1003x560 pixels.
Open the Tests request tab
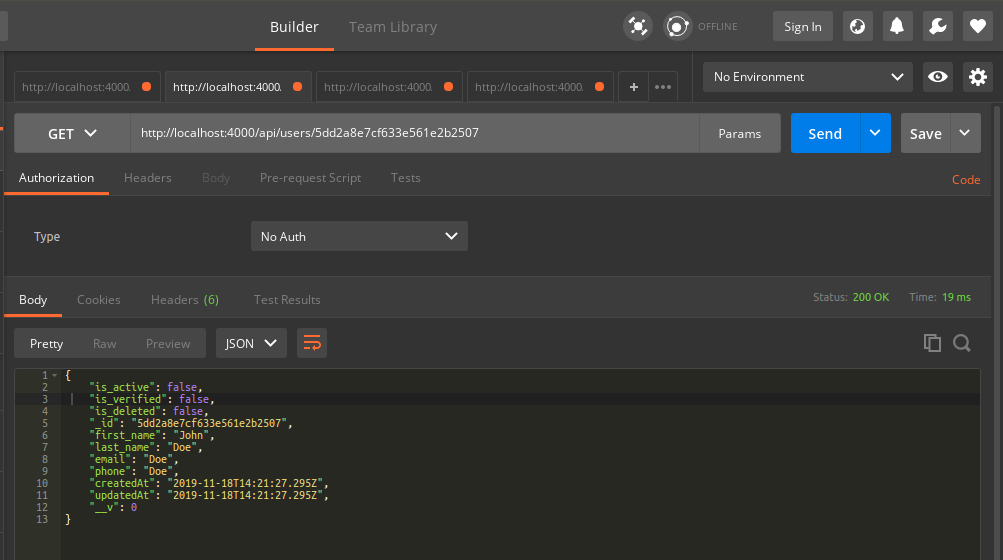(x=406, y=178)
